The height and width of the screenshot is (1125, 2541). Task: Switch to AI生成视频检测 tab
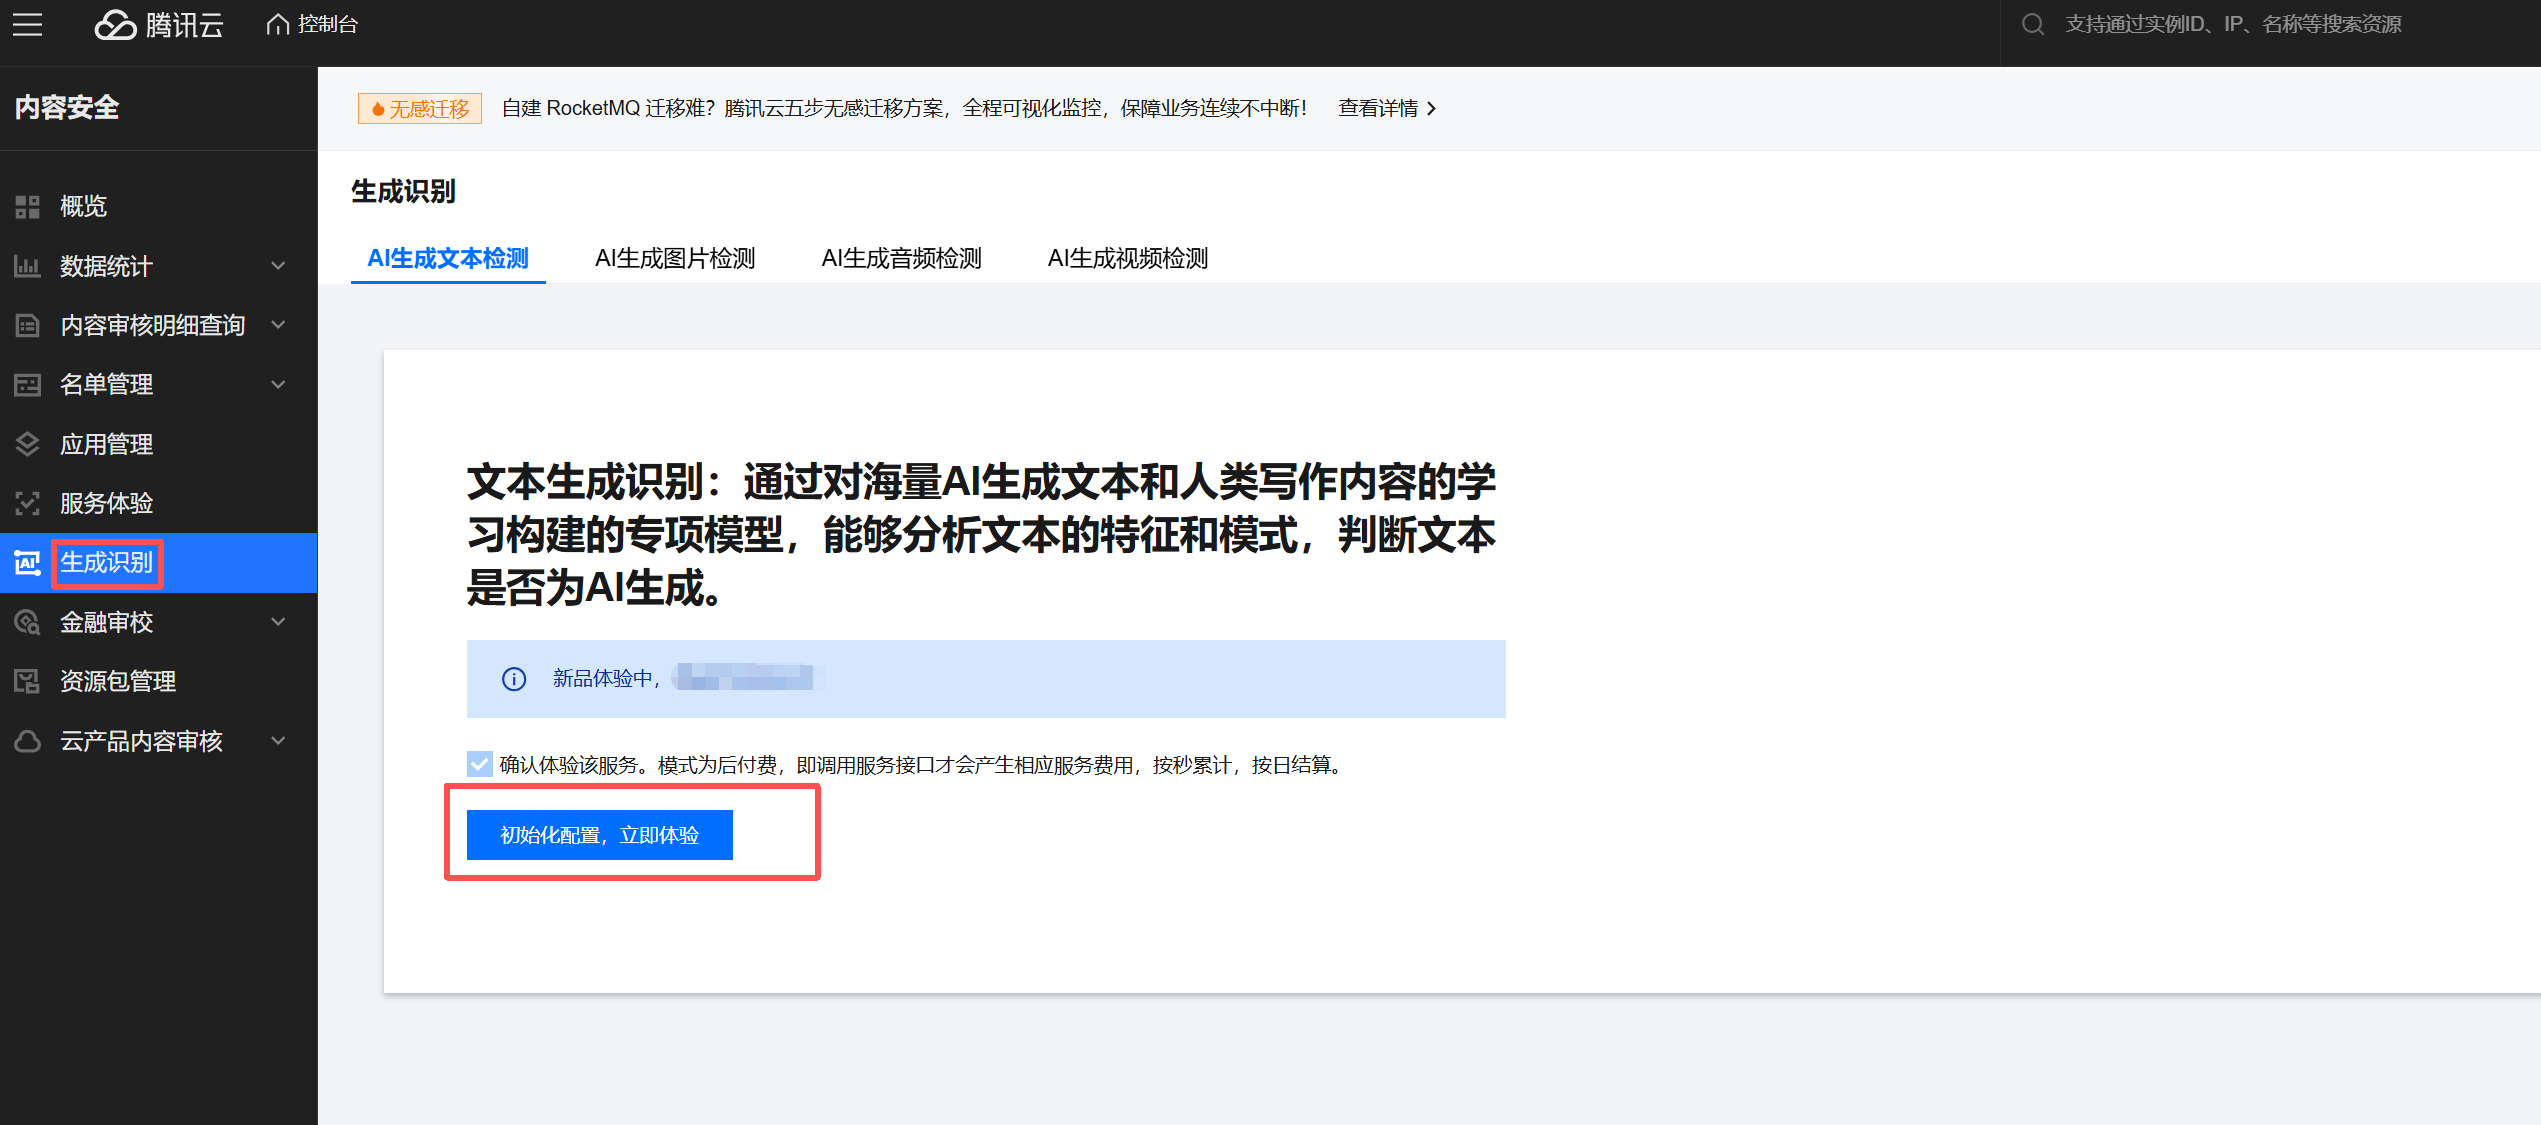(1127, 258)
